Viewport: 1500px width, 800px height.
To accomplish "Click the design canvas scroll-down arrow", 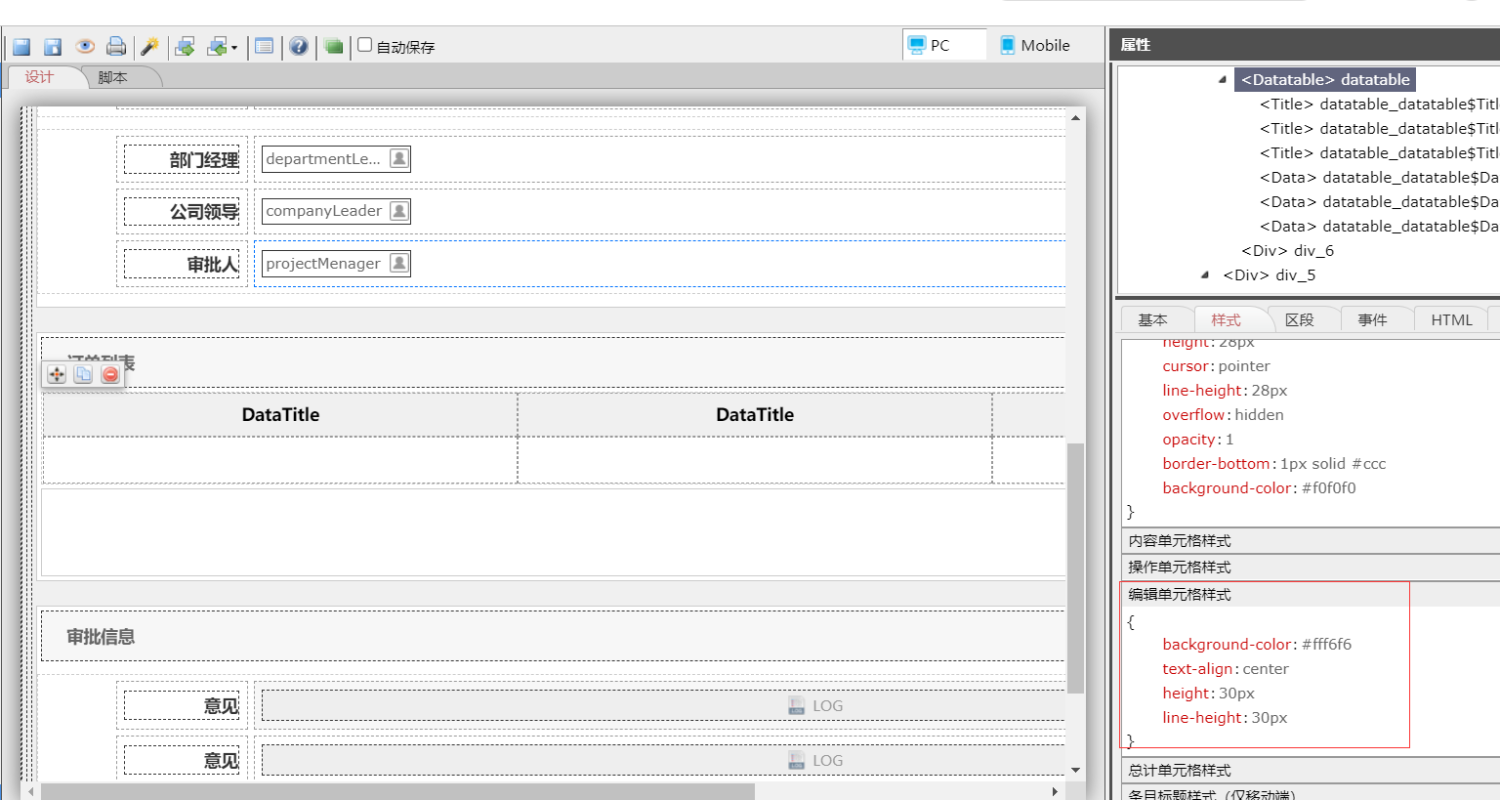I will 1076,770.
